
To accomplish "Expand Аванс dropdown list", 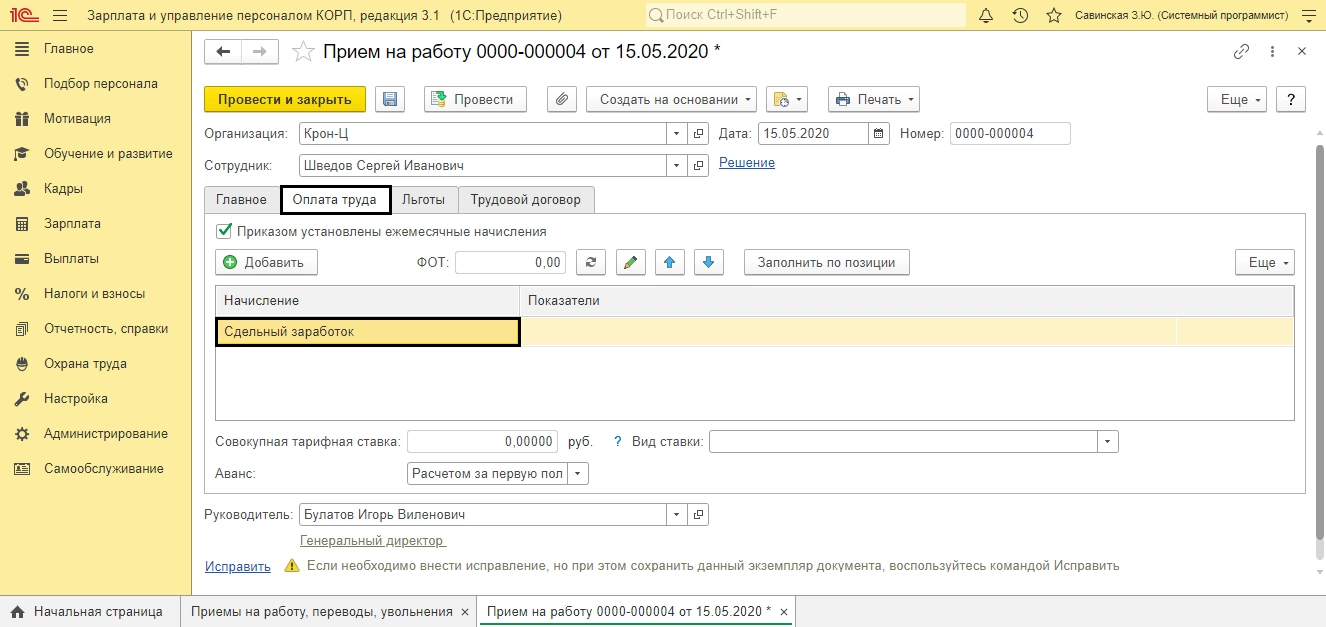I will 579,474.
